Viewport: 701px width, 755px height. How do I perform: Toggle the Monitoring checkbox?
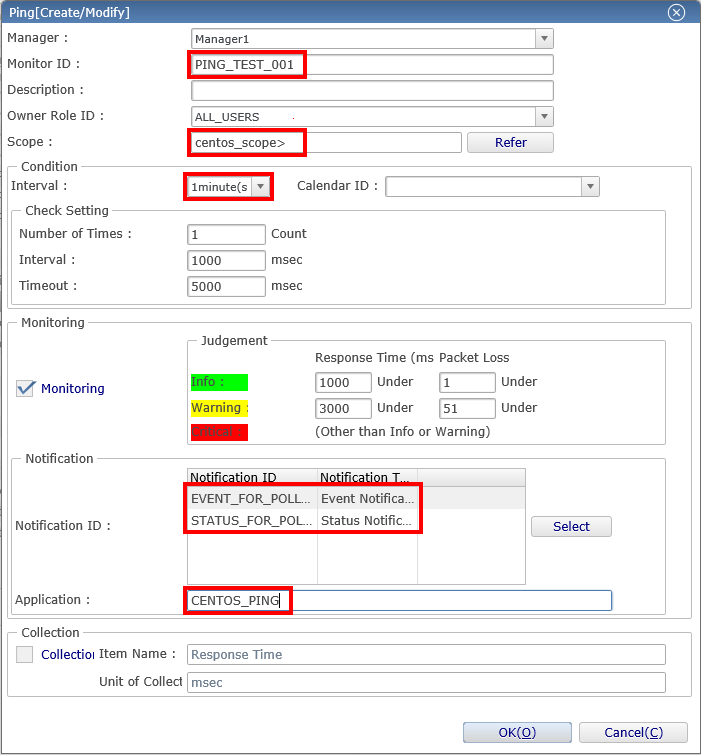(x=25, y=388)
